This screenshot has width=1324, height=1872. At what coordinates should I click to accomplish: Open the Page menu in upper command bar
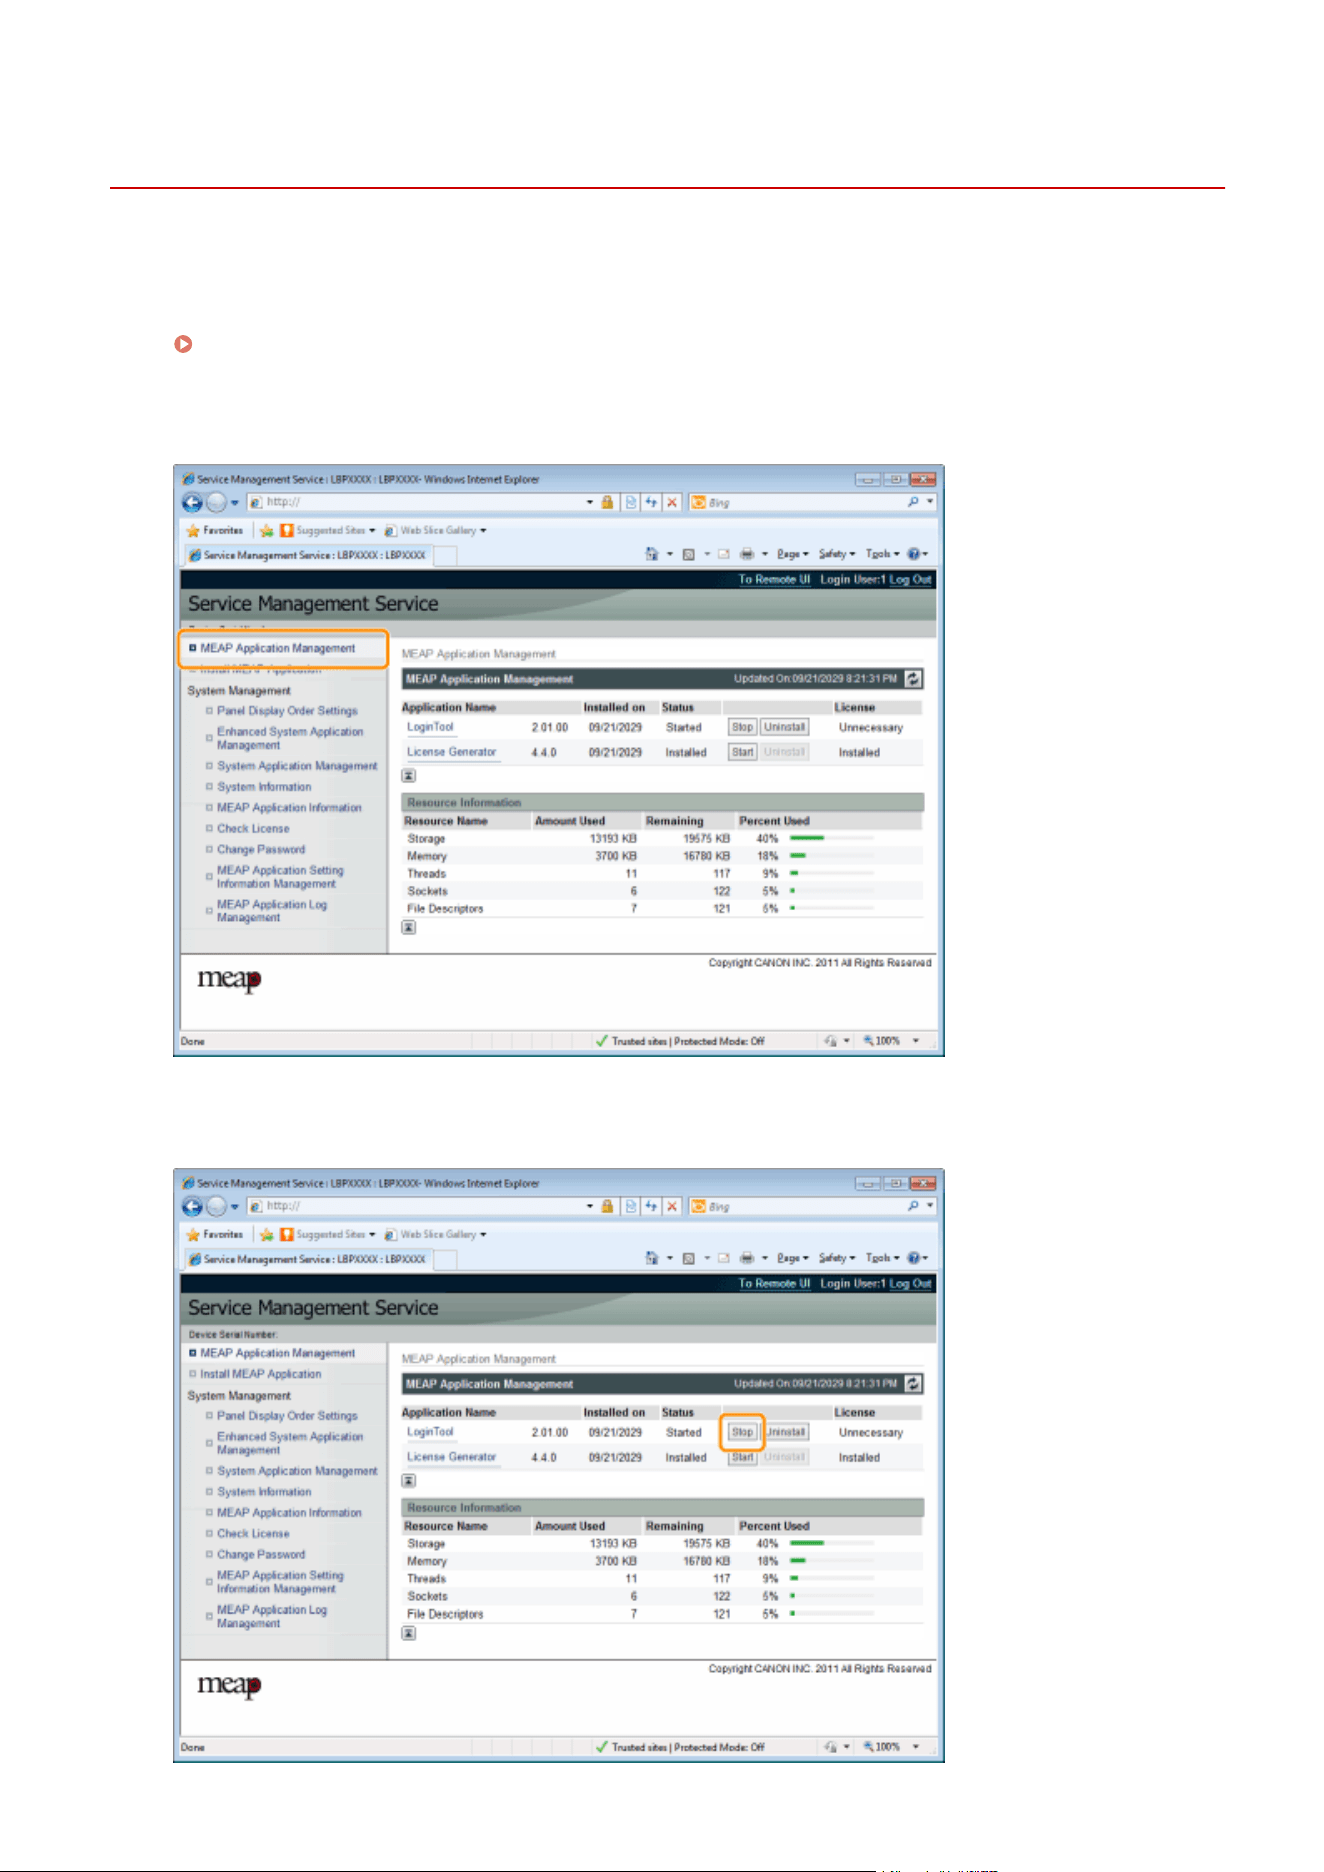click(x=792, y=554)
